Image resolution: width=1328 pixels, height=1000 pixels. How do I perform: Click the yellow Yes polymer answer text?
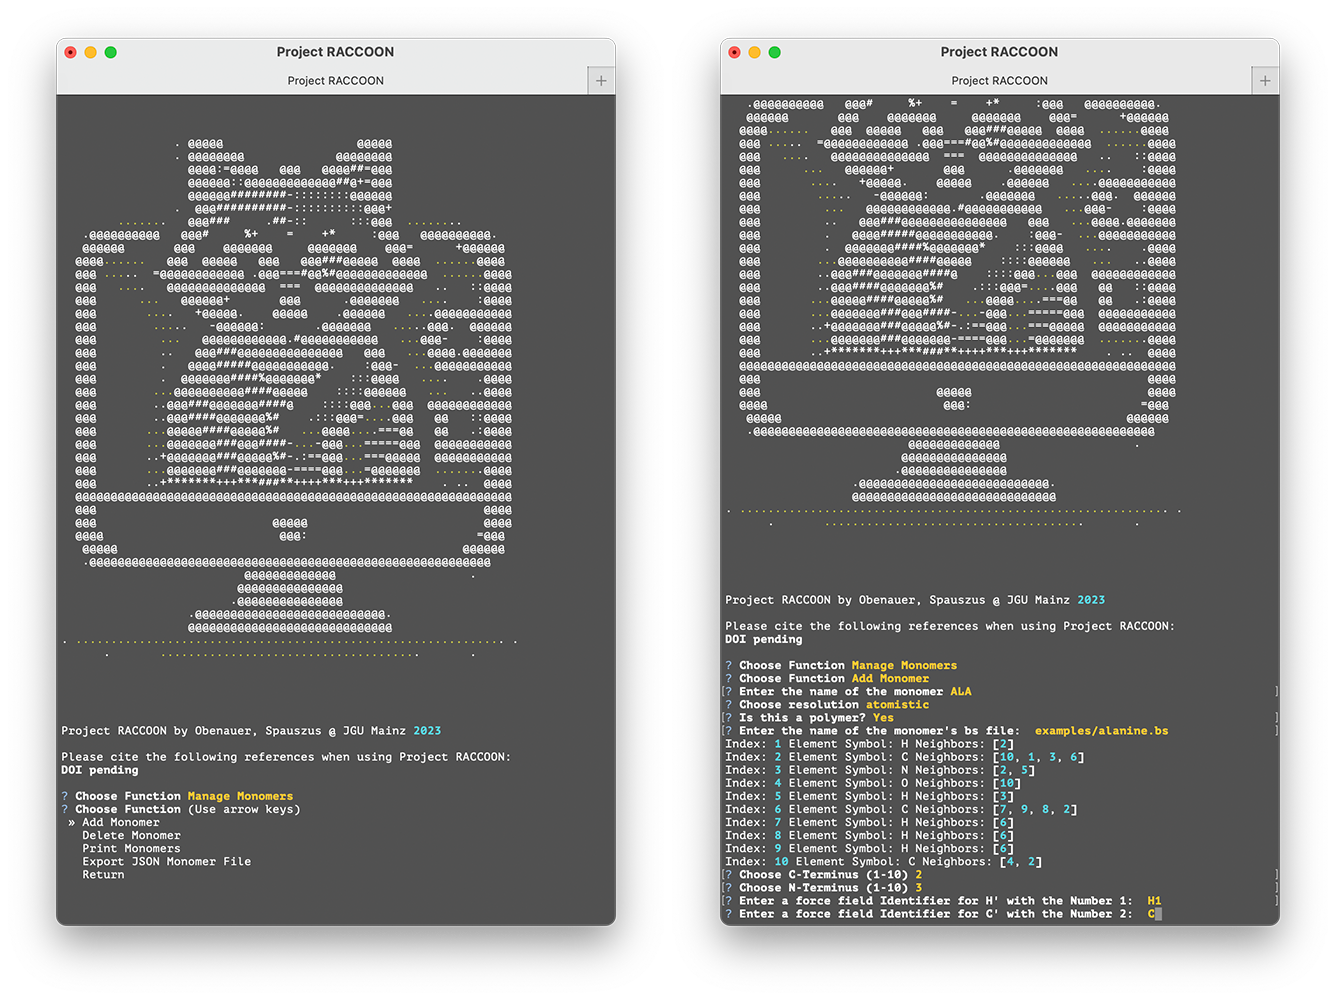pyautogui.click(x=883, y=717)
